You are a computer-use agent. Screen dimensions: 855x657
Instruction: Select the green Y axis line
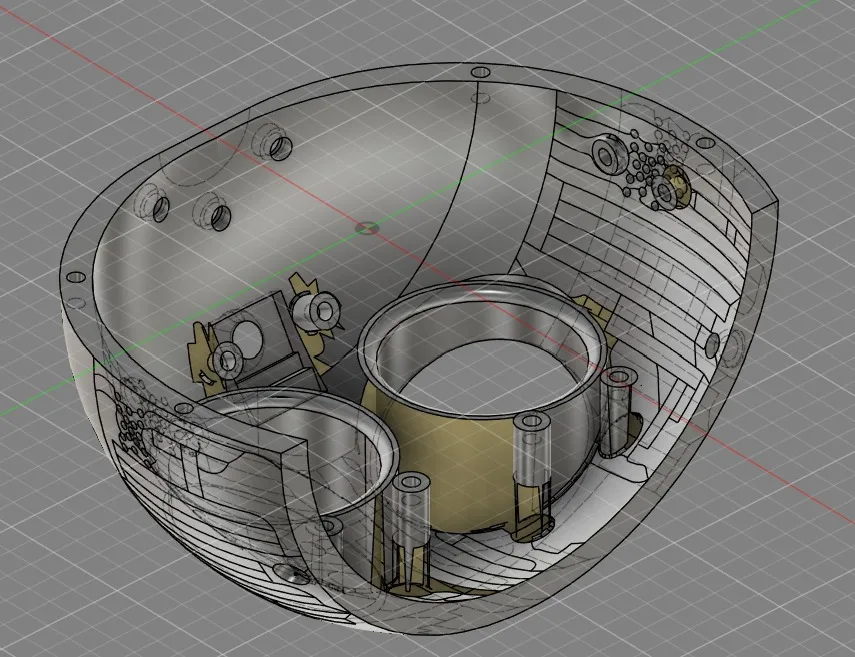click(409, 208)
